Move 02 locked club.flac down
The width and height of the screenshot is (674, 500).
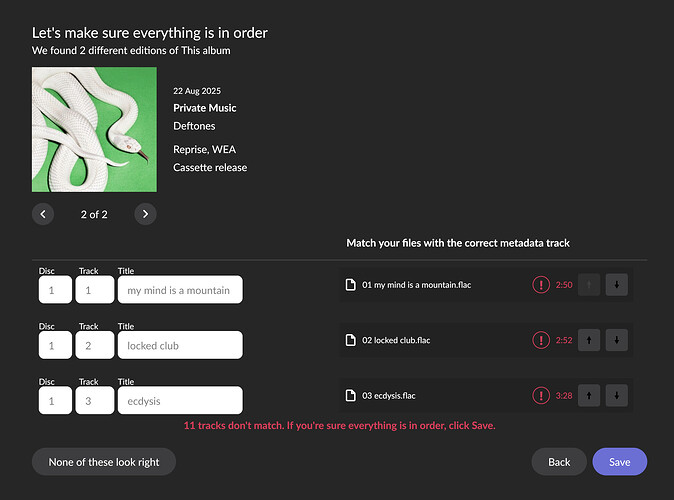(x=617, y=340)
